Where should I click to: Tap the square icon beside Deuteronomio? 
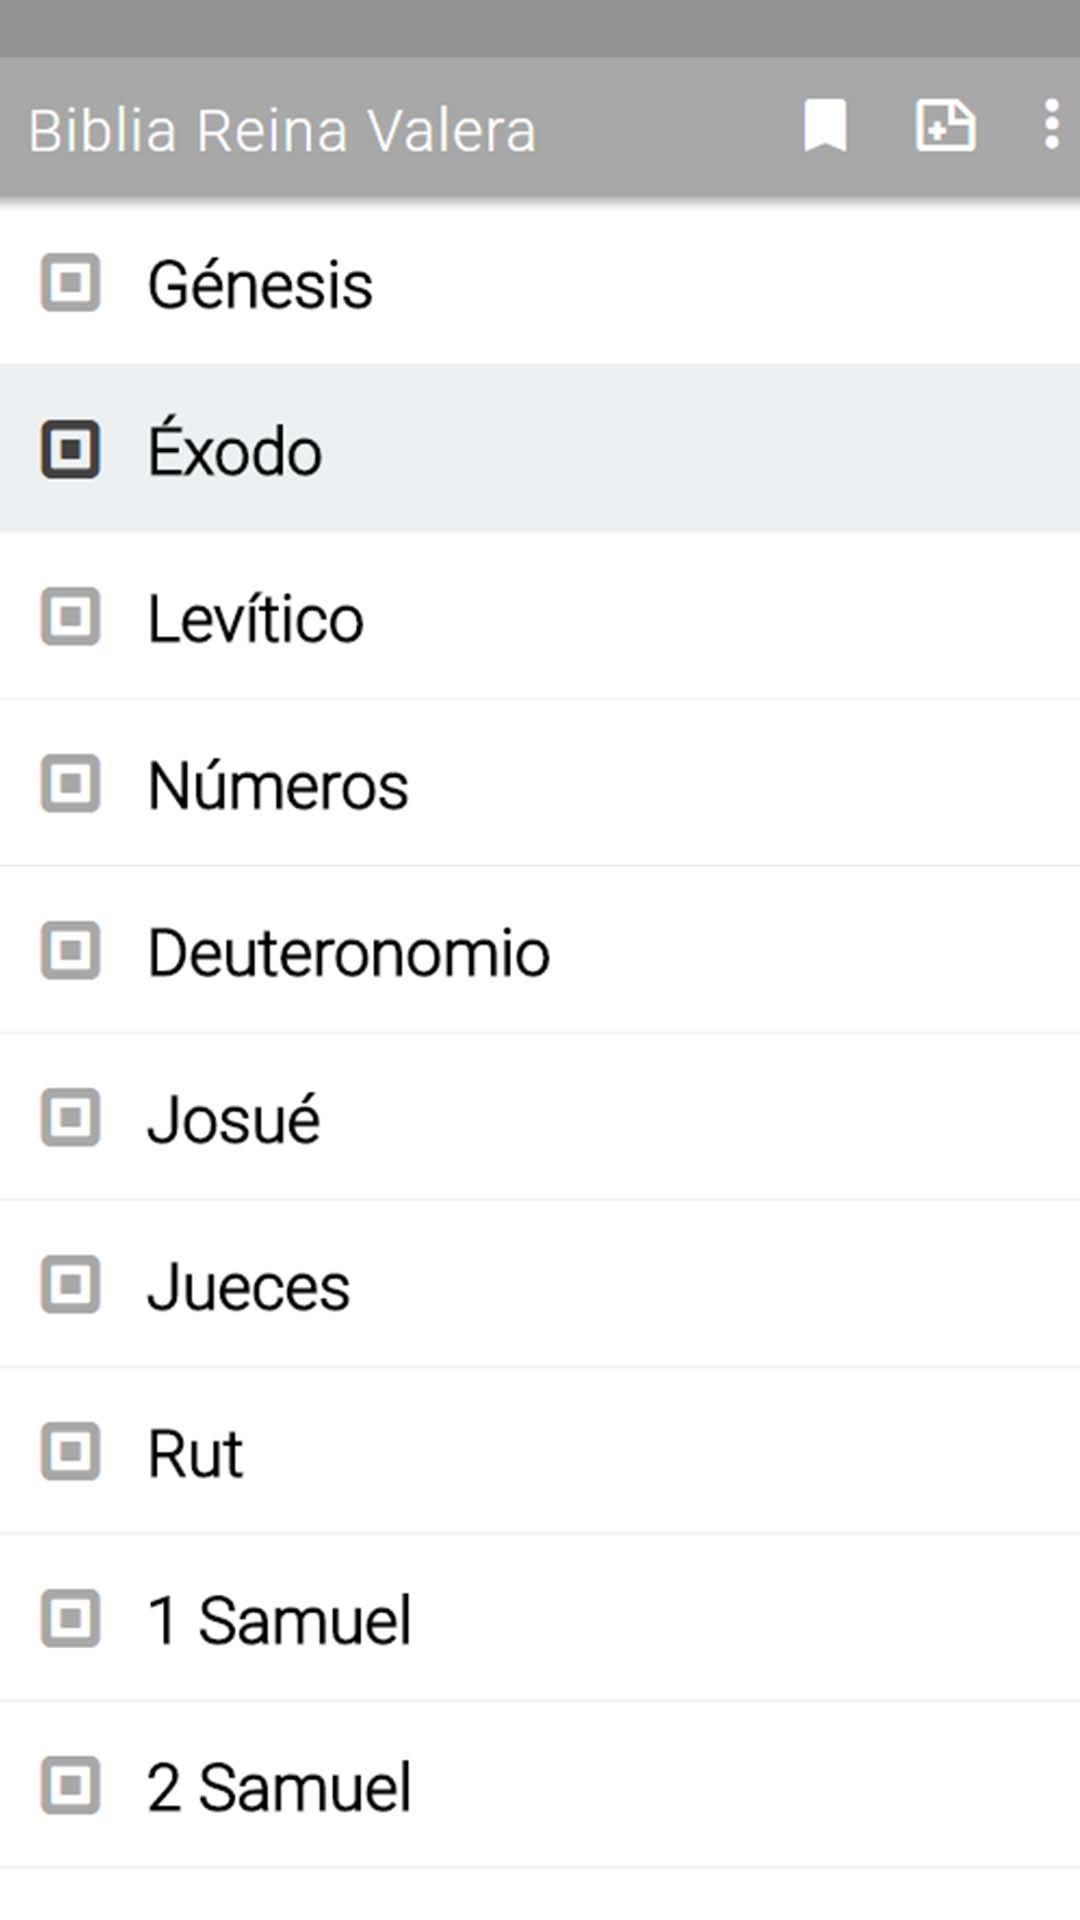pos(70,950)
